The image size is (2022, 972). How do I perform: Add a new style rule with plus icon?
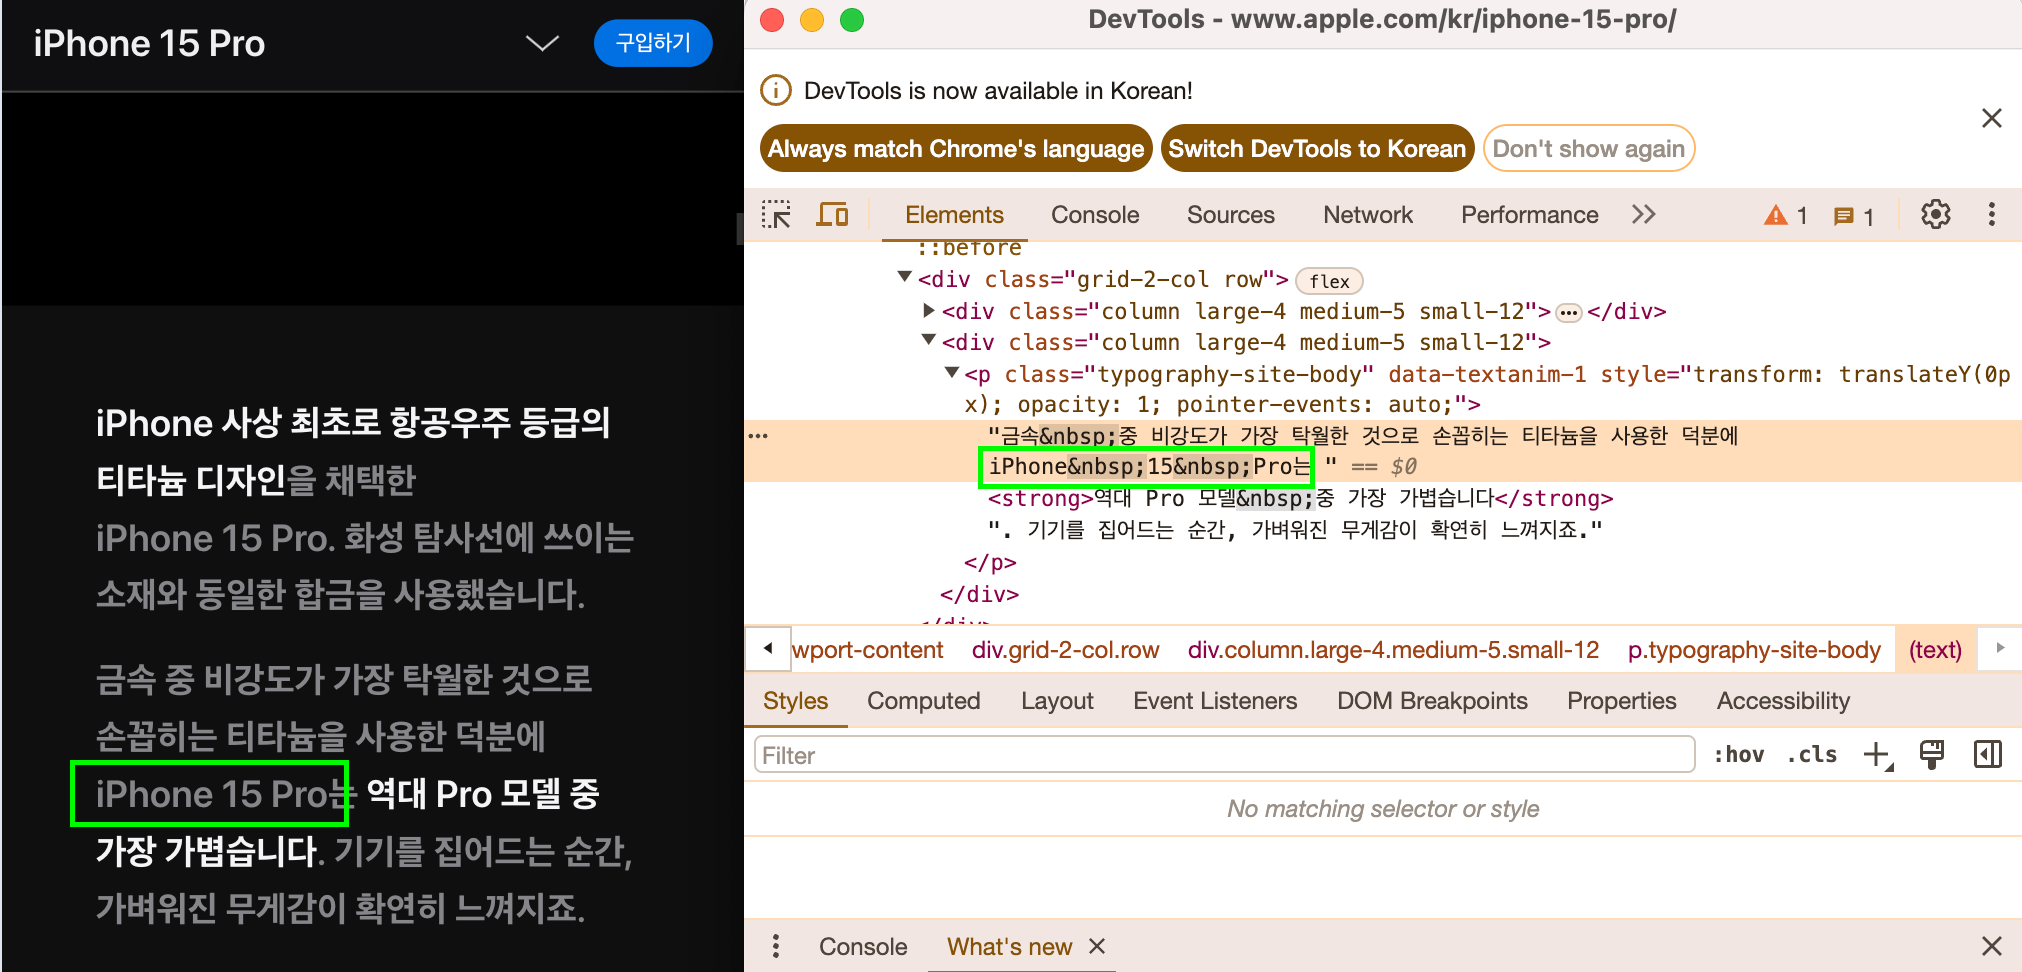point(1878,755)
